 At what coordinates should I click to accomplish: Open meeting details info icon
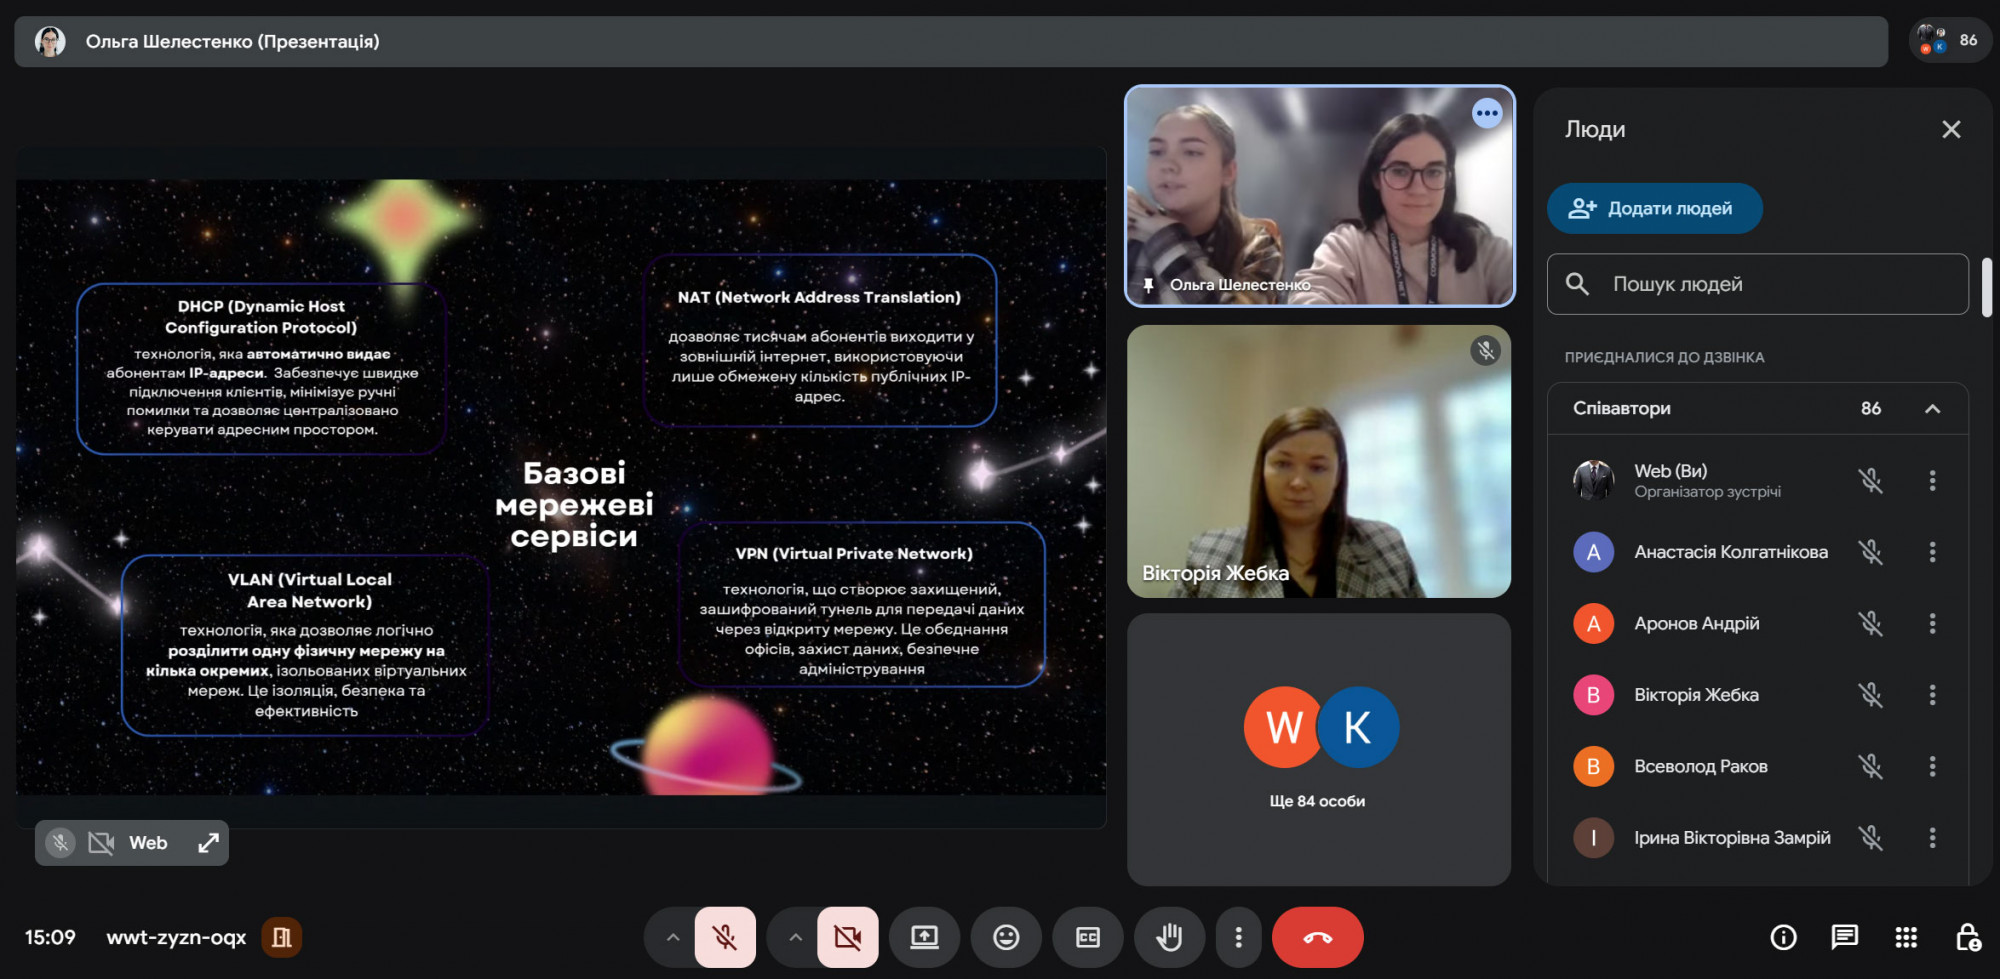(x=1783, y=937)
